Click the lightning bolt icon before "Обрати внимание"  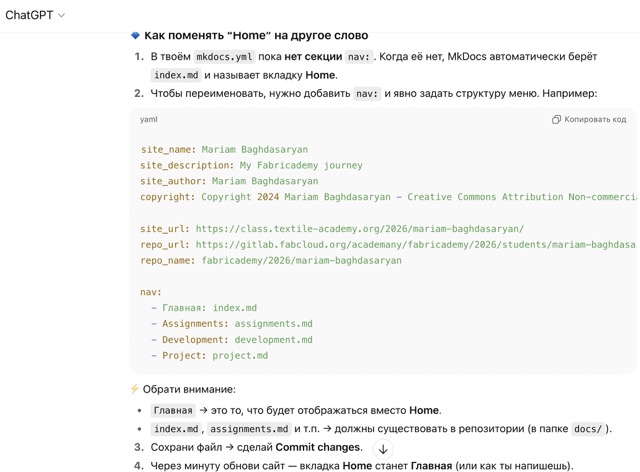tap(135, 389)
